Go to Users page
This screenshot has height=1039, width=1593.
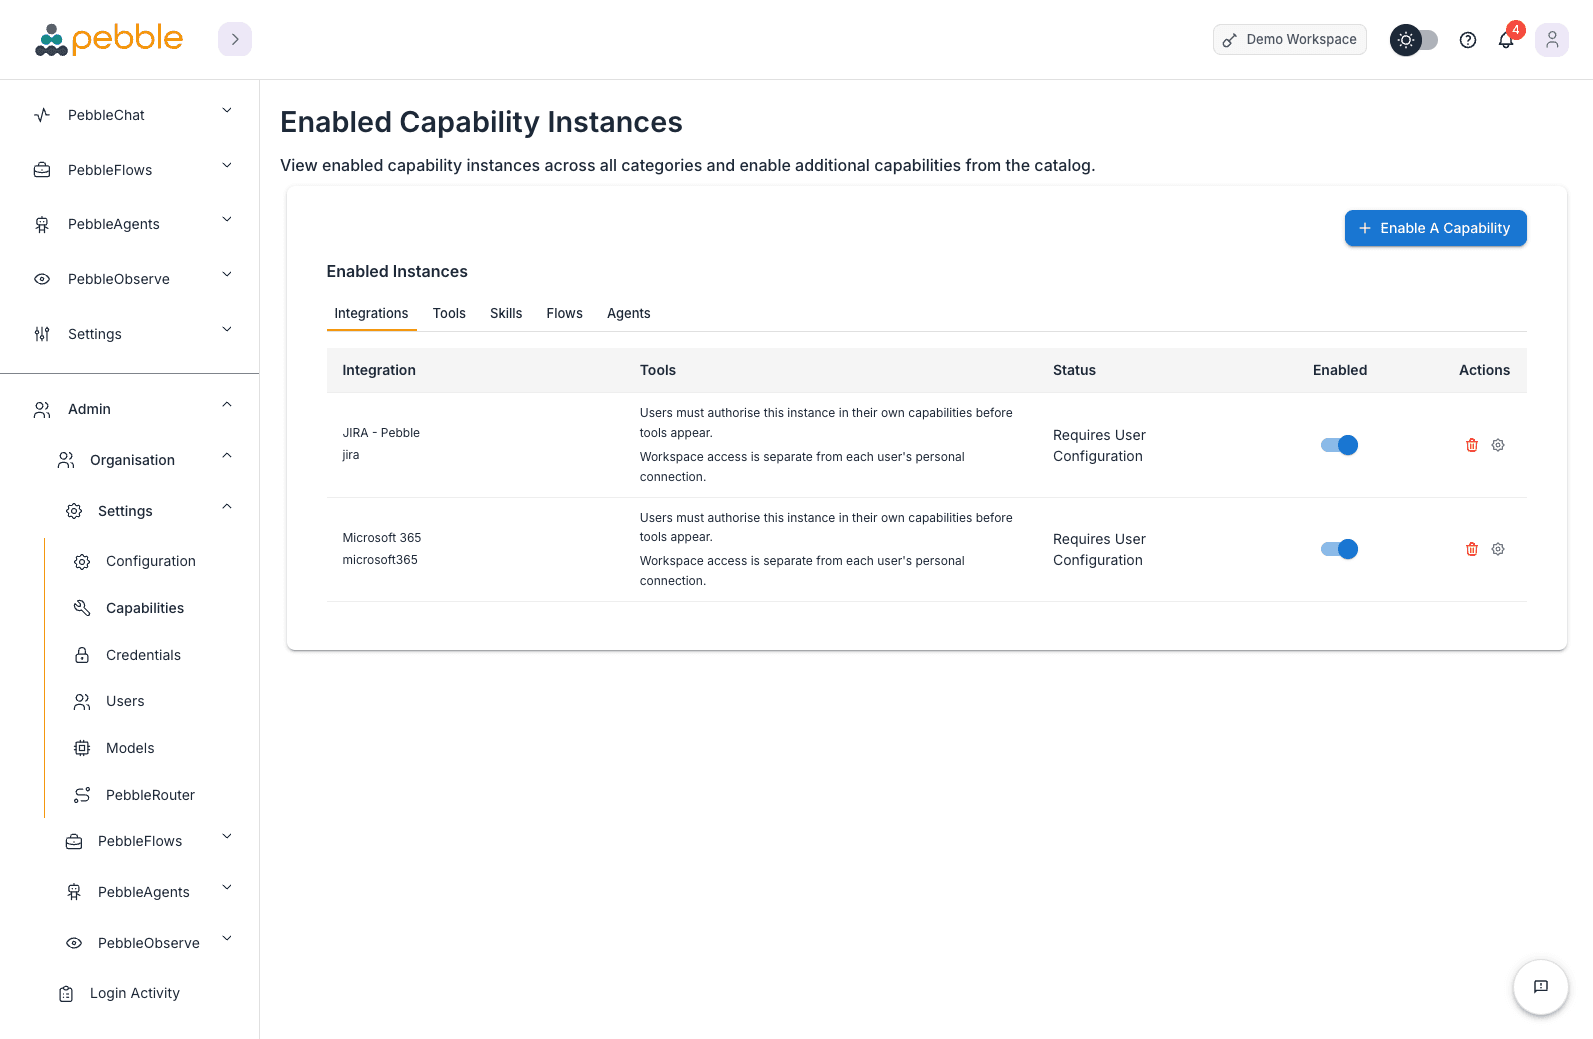click(125, 702)
